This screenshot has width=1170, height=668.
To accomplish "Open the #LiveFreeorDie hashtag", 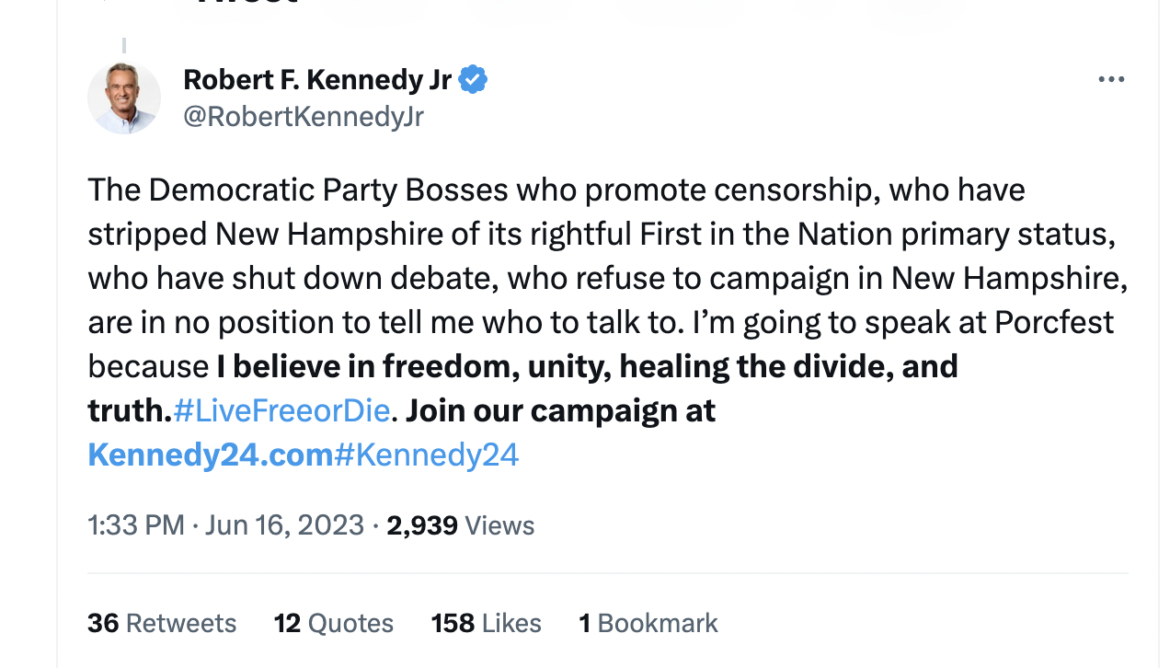I will (x=281, y=411).
